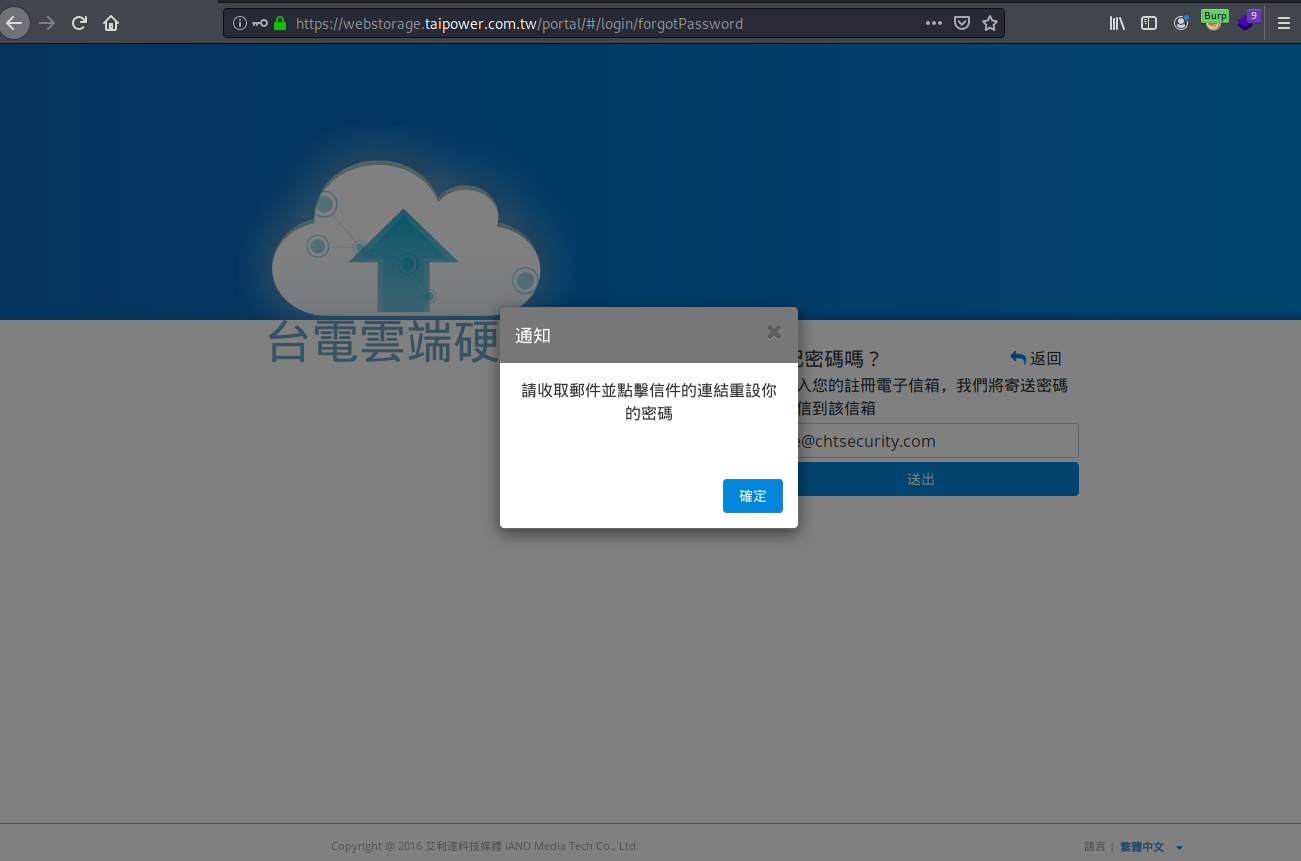Click the 通知 dialog title
The width and height of the screenshot is (1301, 861).
pyautogui.click(x=533, y=336)
